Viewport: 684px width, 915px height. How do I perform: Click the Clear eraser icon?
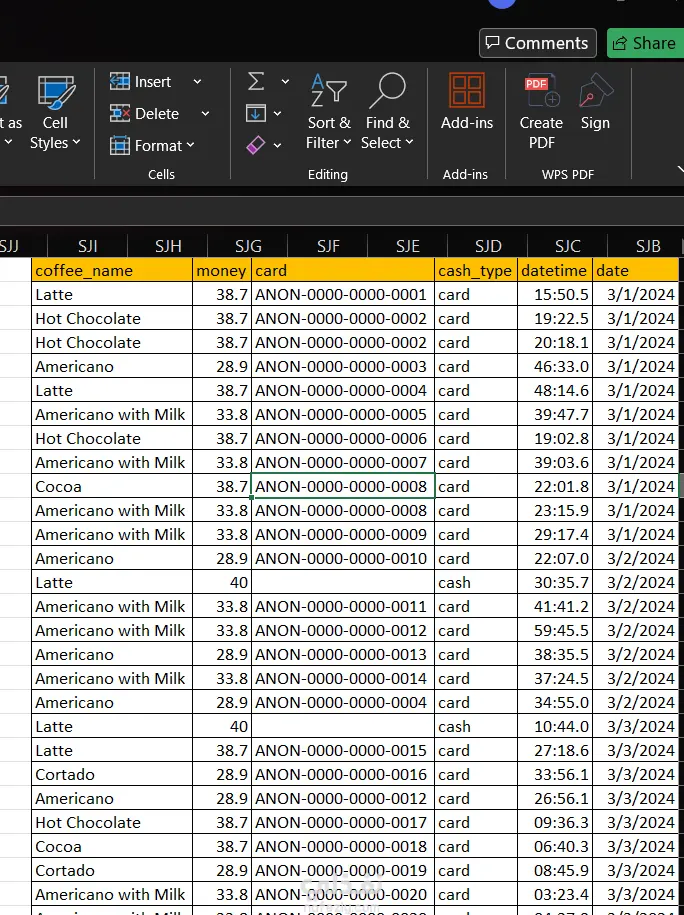click(x=256, y=145)
